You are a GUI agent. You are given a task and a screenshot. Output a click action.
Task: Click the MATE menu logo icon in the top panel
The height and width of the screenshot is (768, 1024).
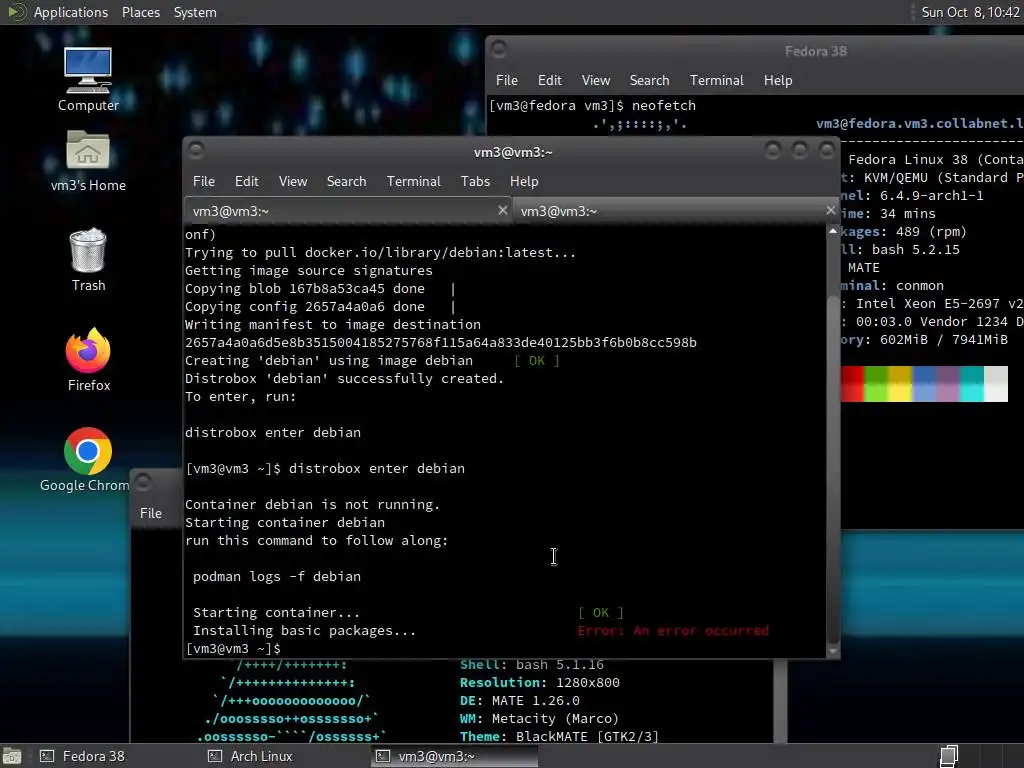tap(16, 12)
